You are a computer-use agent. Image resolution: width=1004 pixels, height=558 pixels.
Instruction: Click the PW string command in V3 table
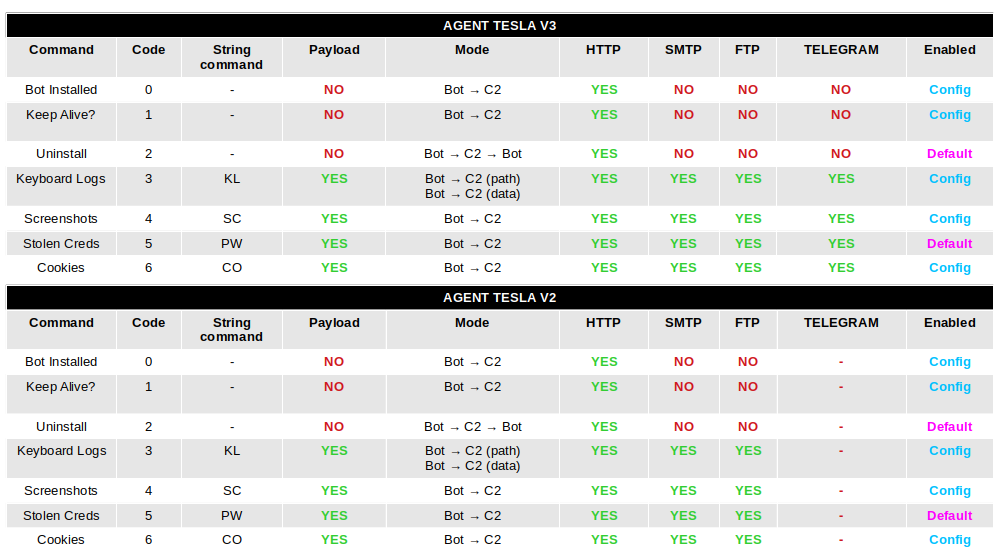click(232, 244)
